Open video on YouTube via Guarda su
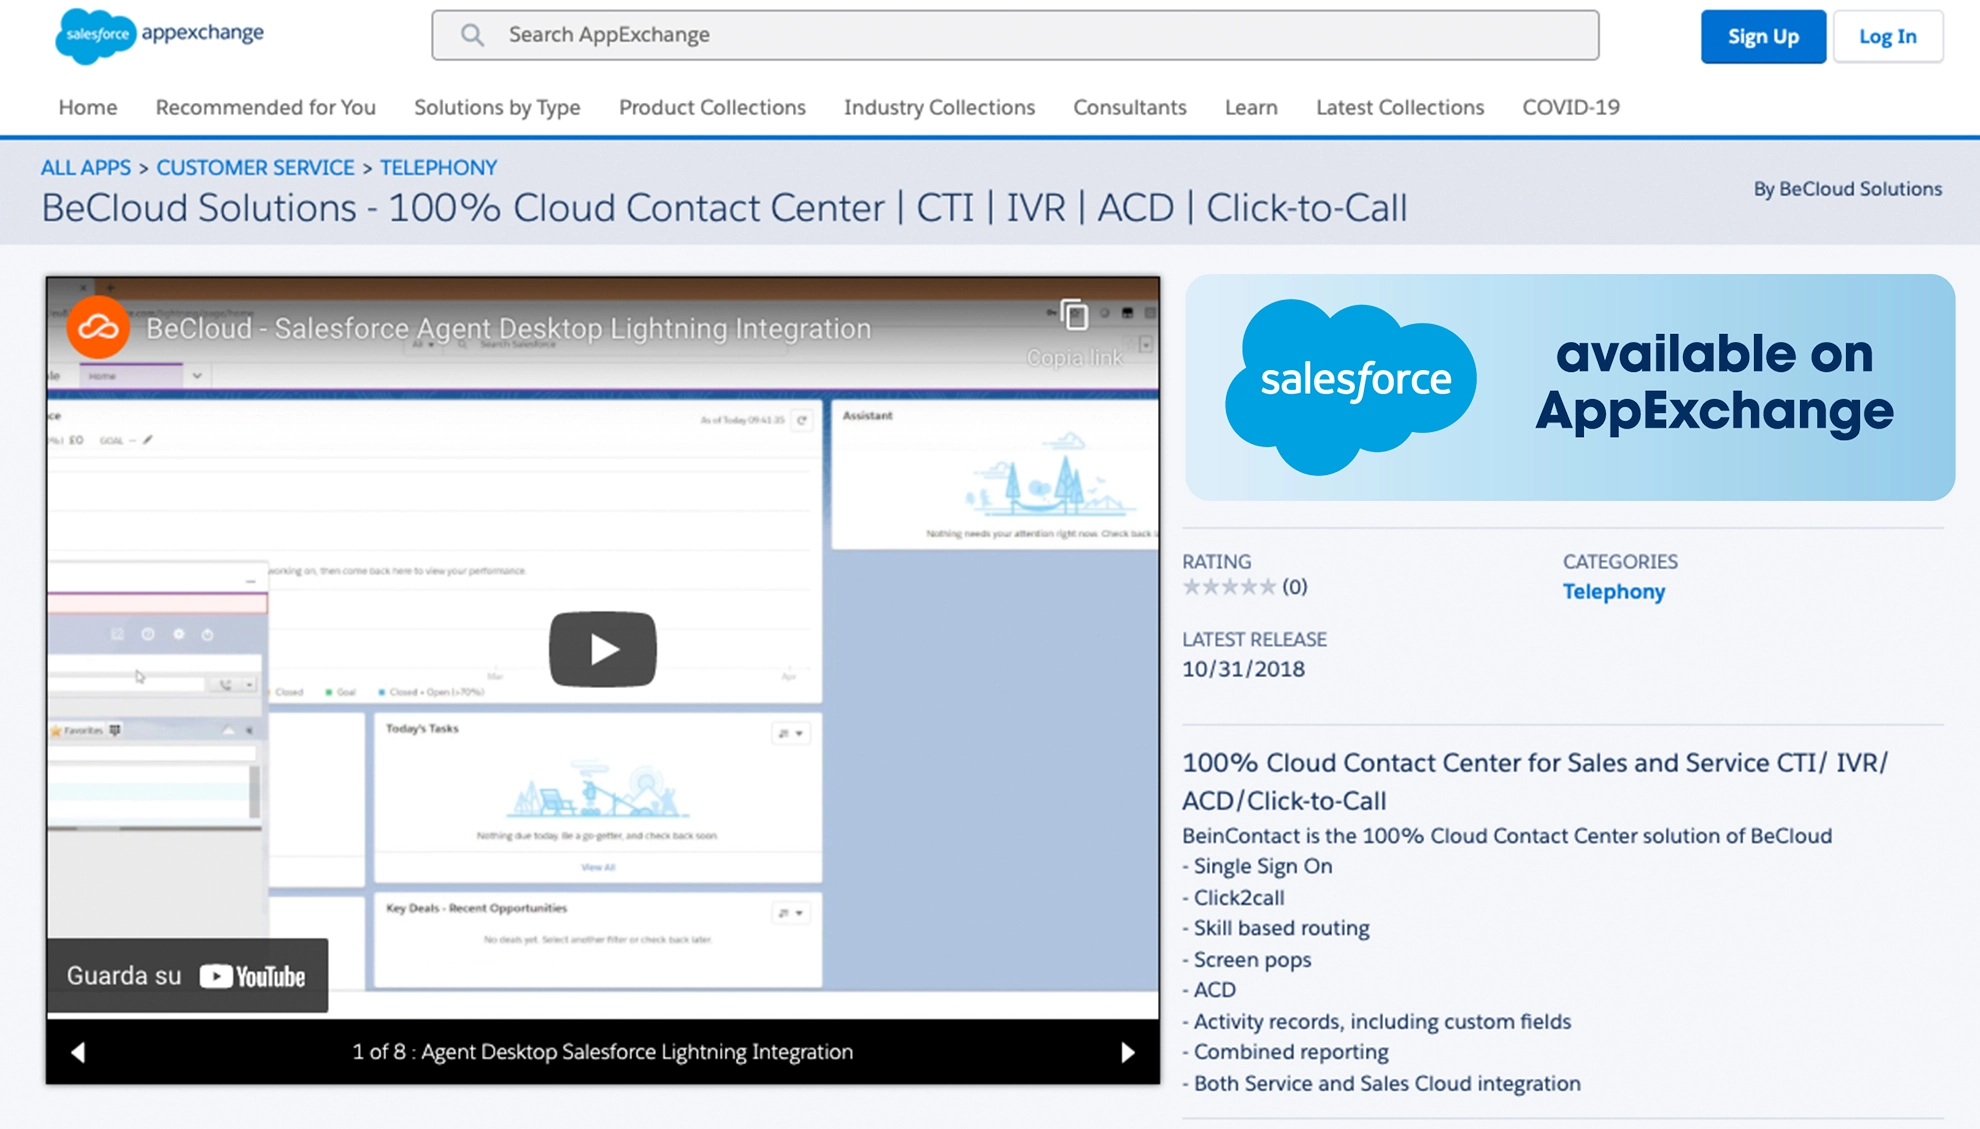The height and width of the screenshot is (1129, 1980). tap(187, 976)
